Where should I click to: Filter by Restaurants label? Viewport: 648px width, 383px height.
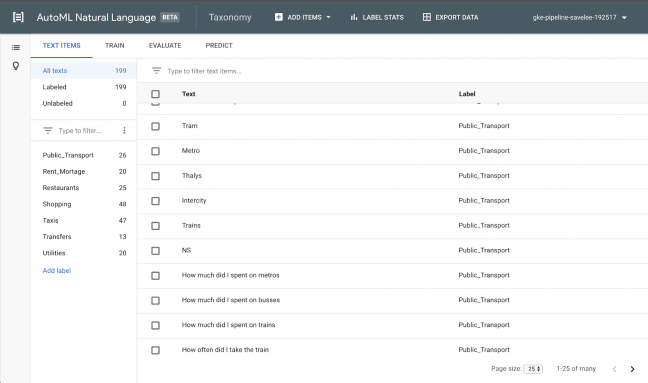(84, 188)
